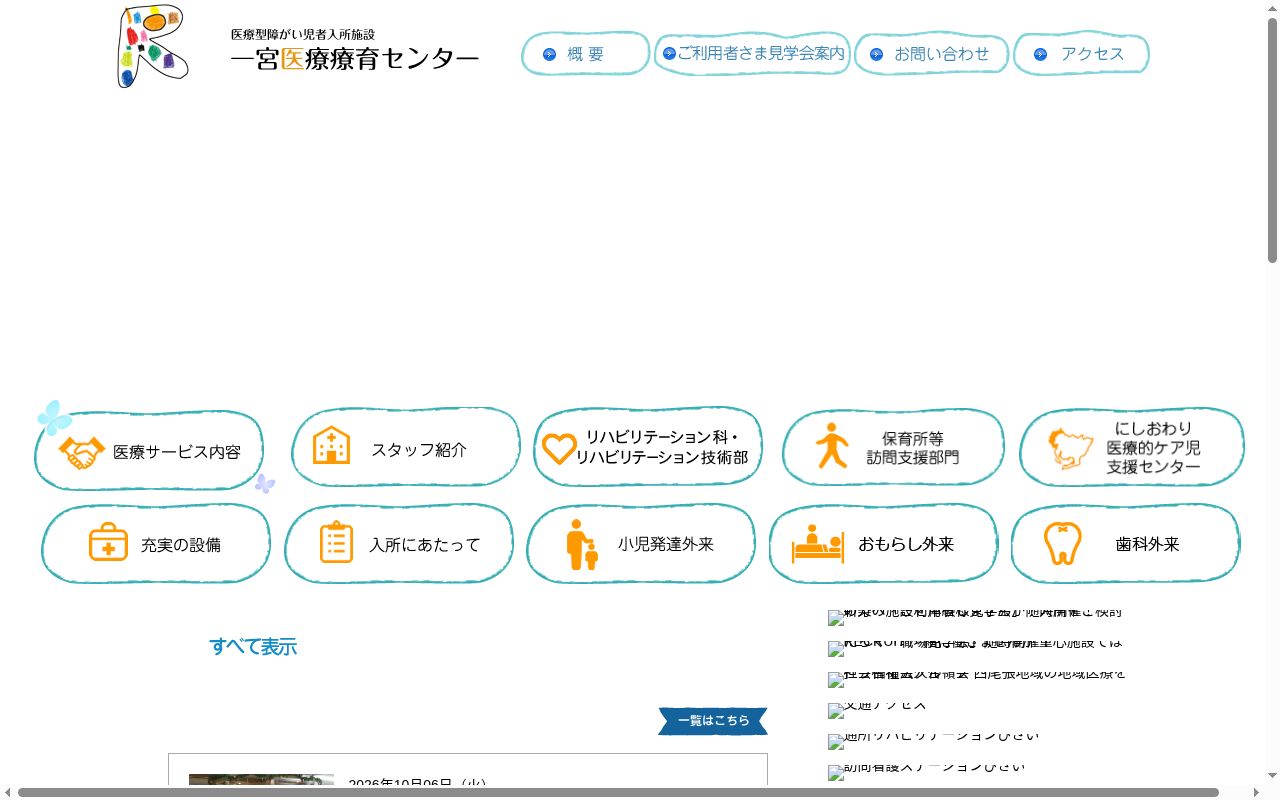Click the すべて表示 link
Screen dimensions: 1280x800
coord(253,647)
